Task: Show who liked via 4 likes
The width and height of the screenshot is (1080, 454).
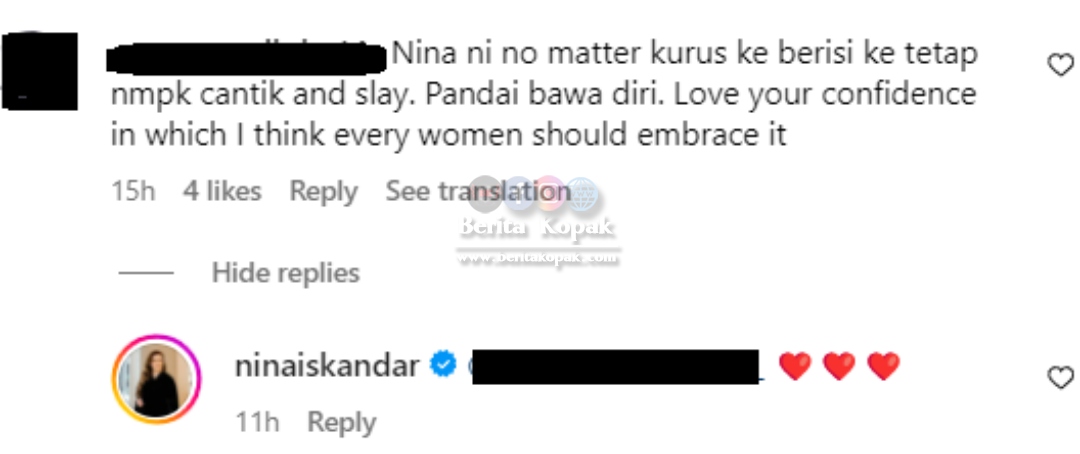Action: tap(222, 191)
